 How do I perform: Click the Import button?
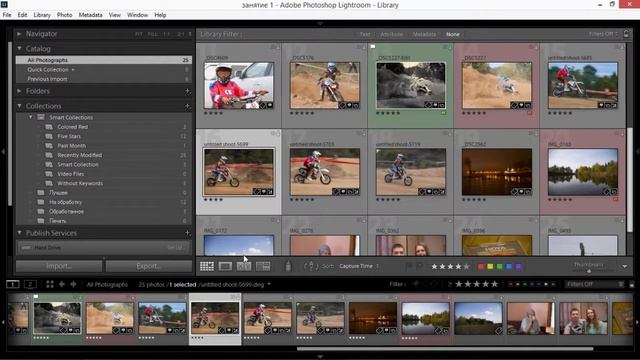tap(59, 266)
